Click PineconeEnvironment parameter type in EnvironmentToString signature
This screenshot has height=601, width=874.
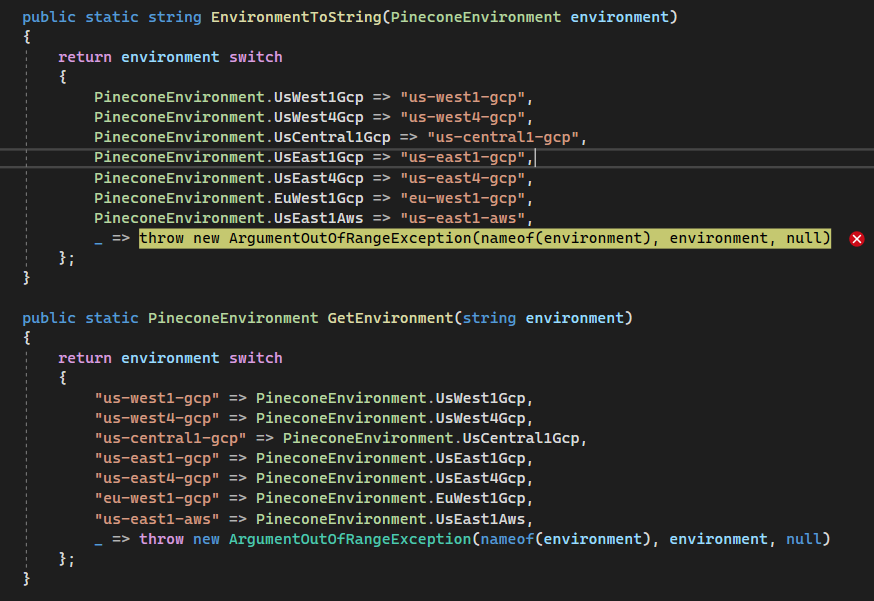(x=475, y=17)
